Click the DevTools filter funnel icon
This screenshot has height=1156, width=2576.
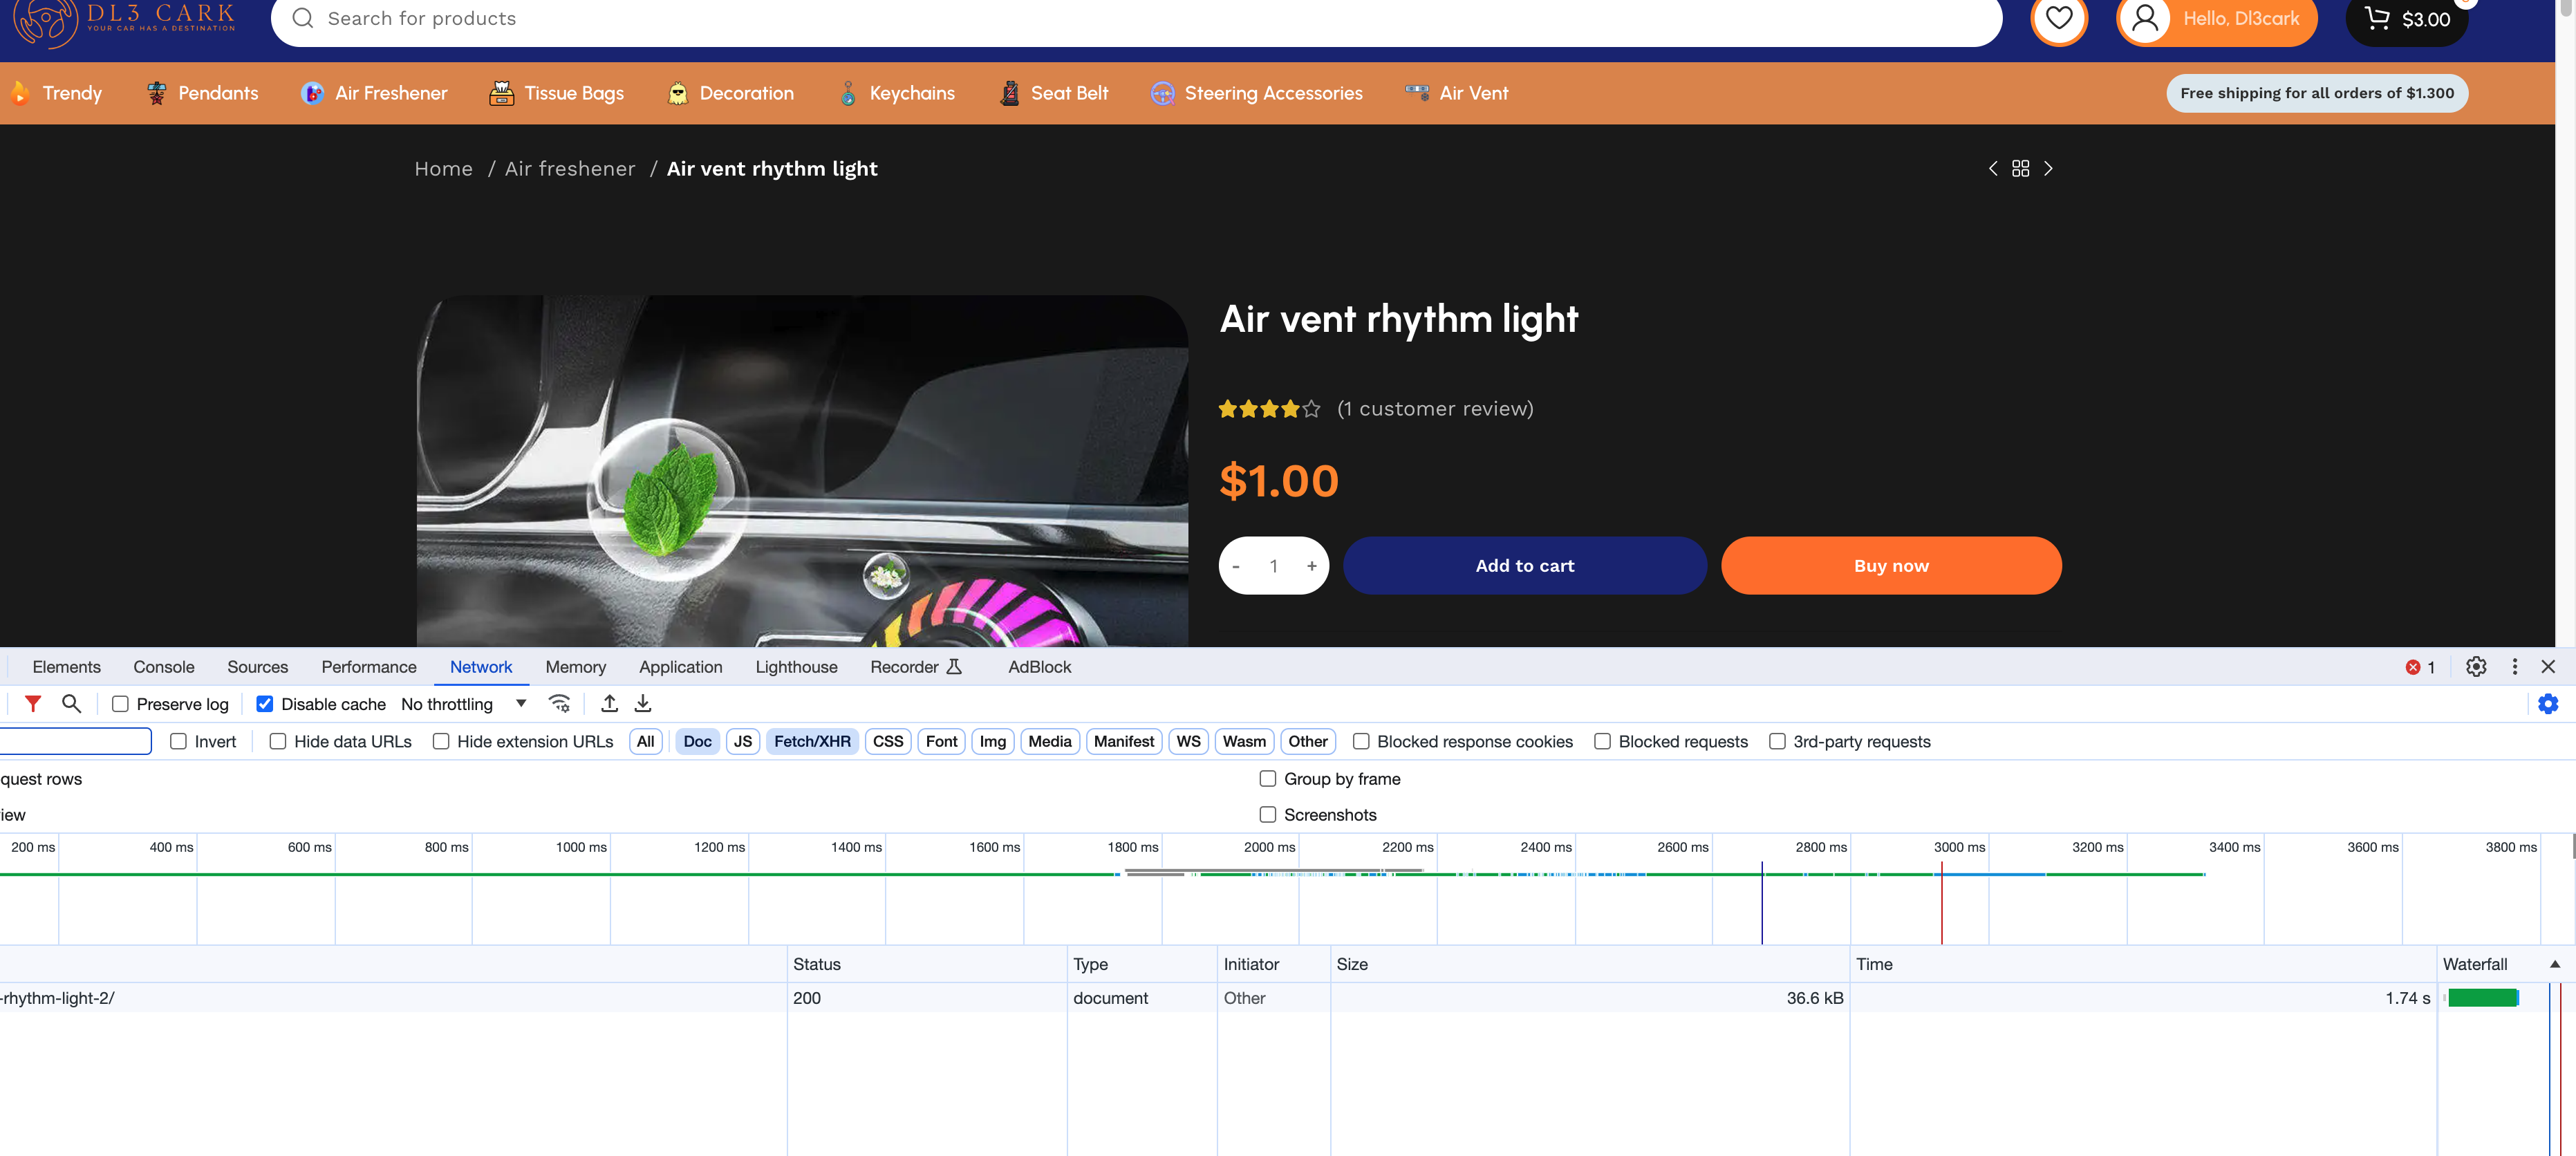click(33, 704)
